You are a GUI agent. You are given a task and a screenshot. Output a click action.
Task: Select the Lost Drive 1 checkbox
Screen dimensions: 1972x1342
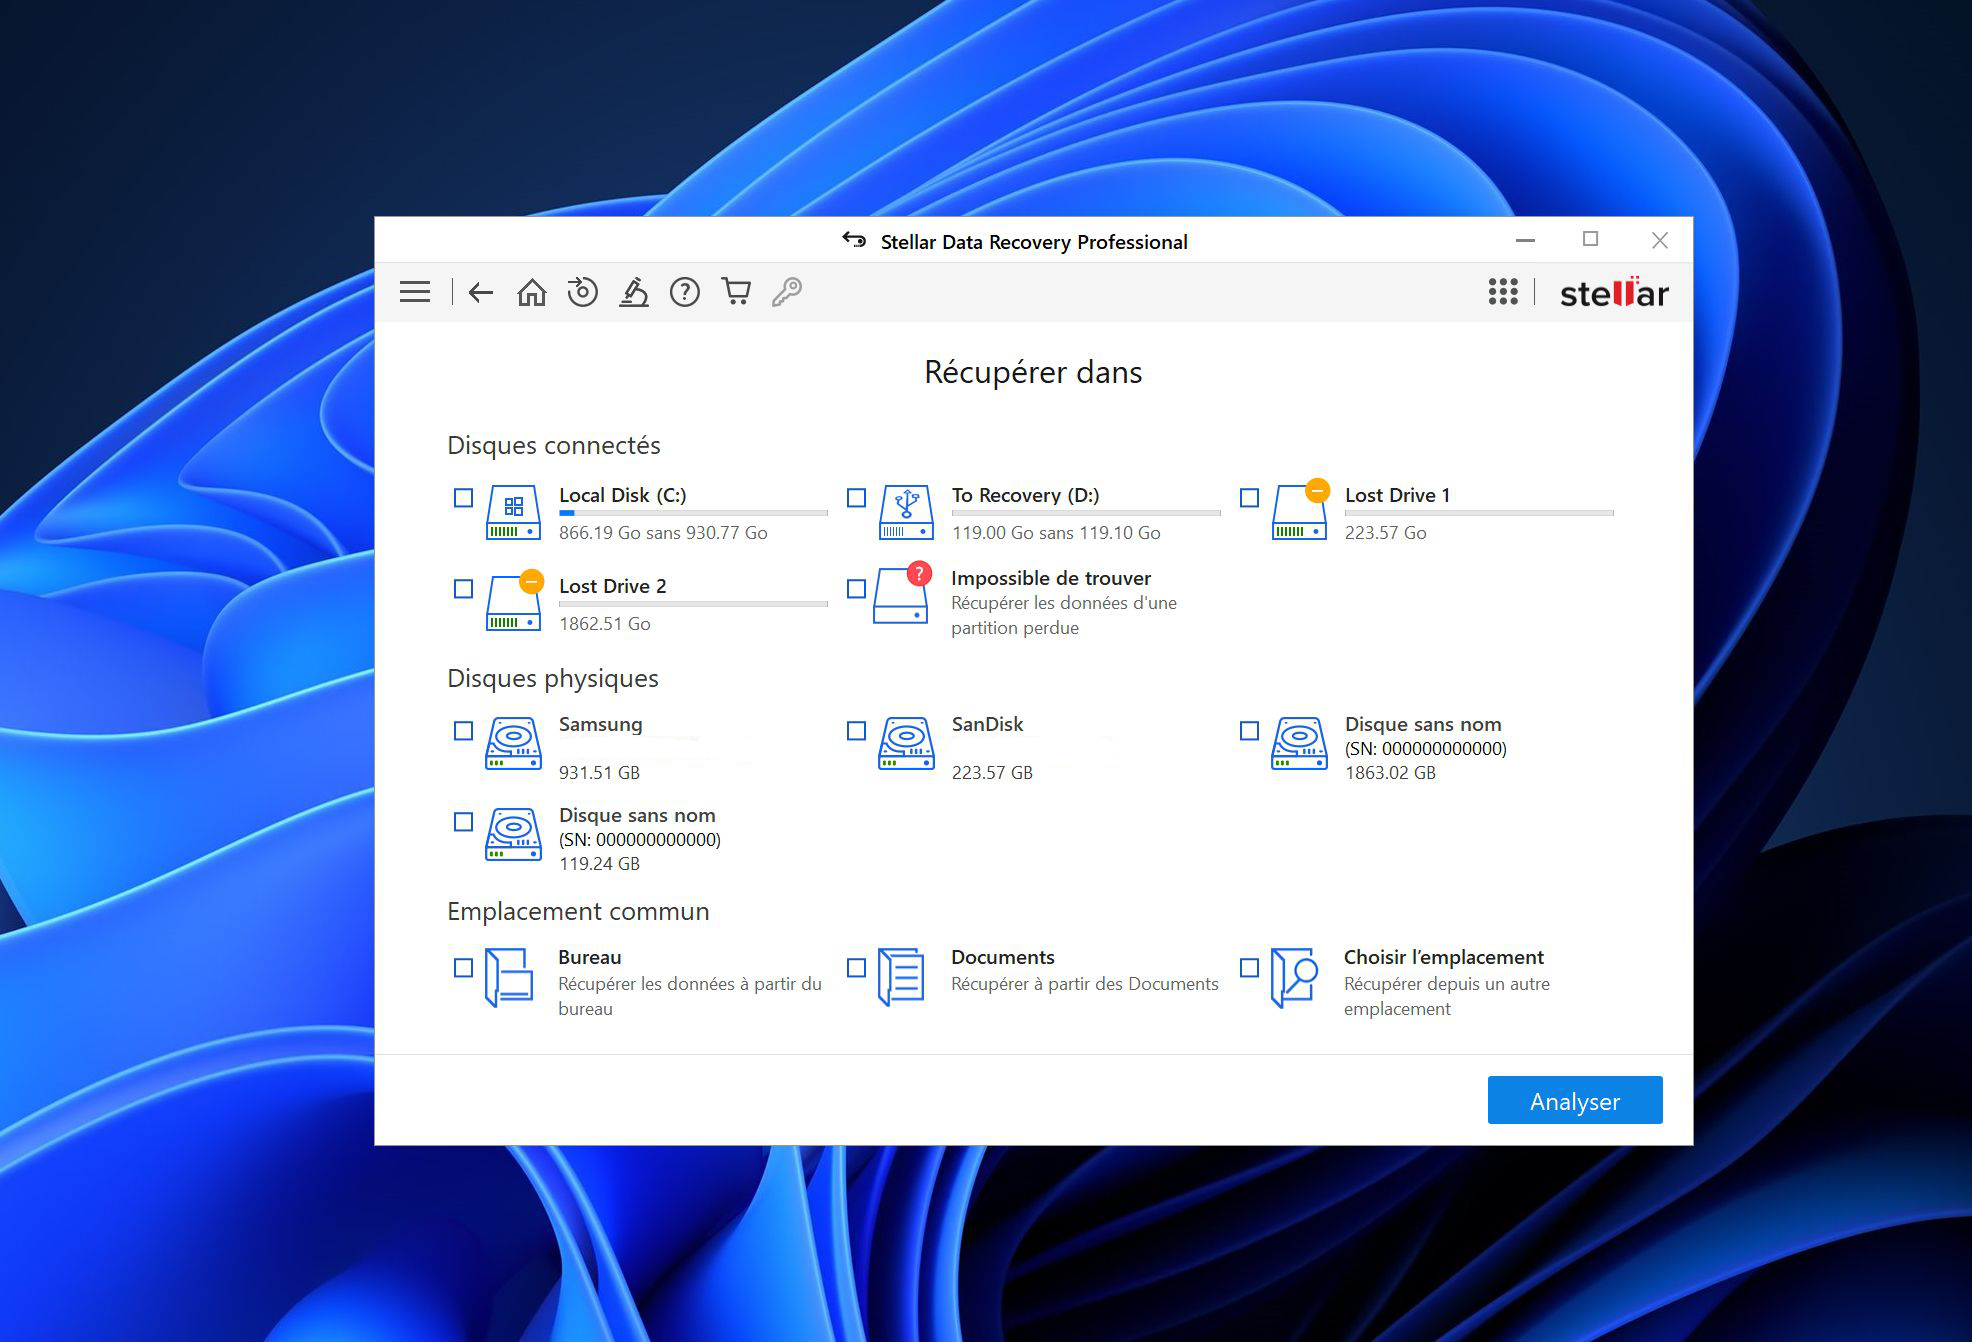point(1249,498)
